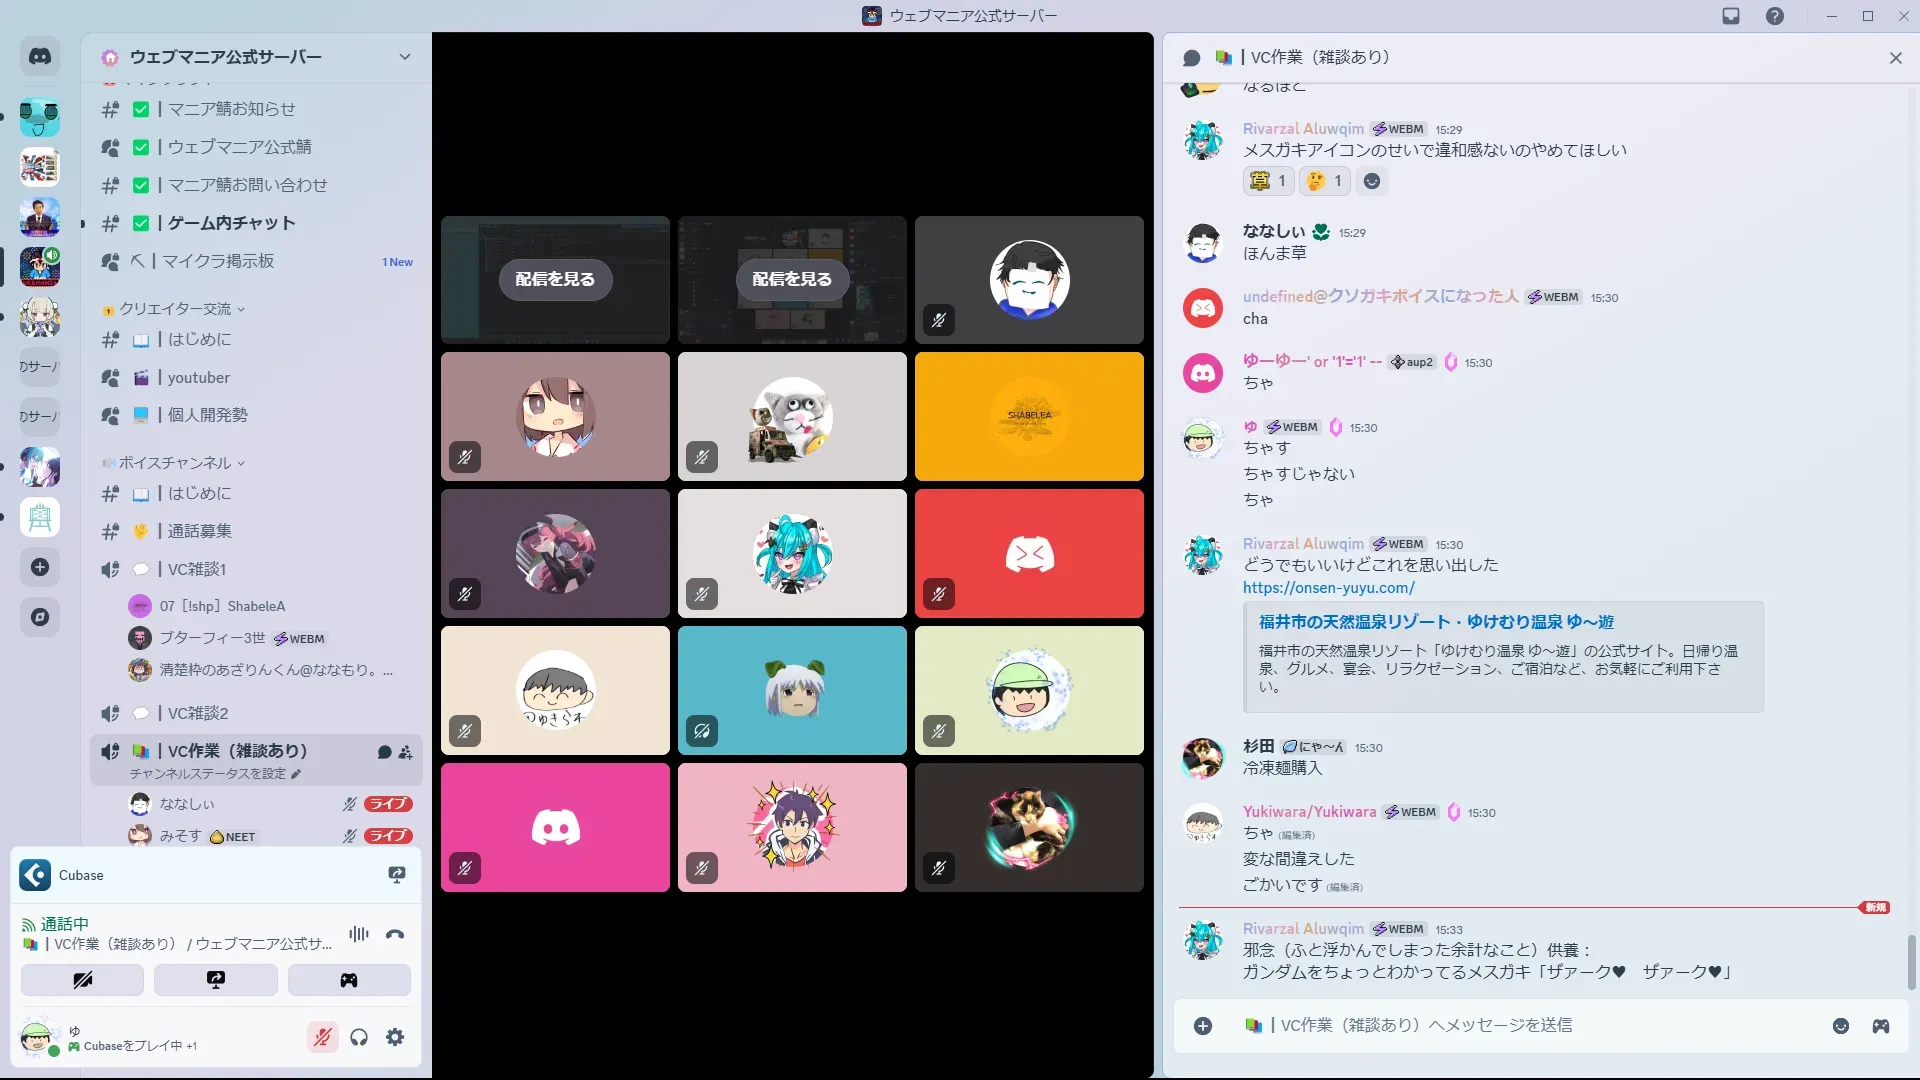Select the youtuber channel
This screenshot has width=1920, height=1080.
tap(198, 378)
